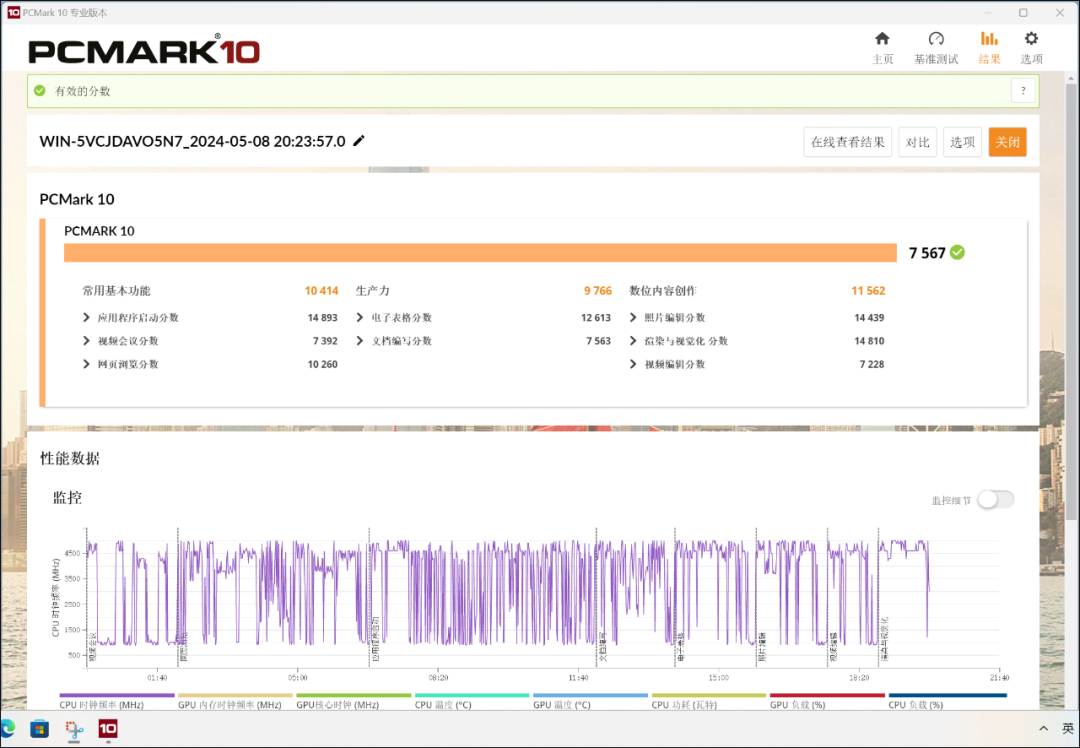This screenshot has width=1080, height=748.
Task: Click the 选项 button beside 对比
Action: click(x=962, y=143)
